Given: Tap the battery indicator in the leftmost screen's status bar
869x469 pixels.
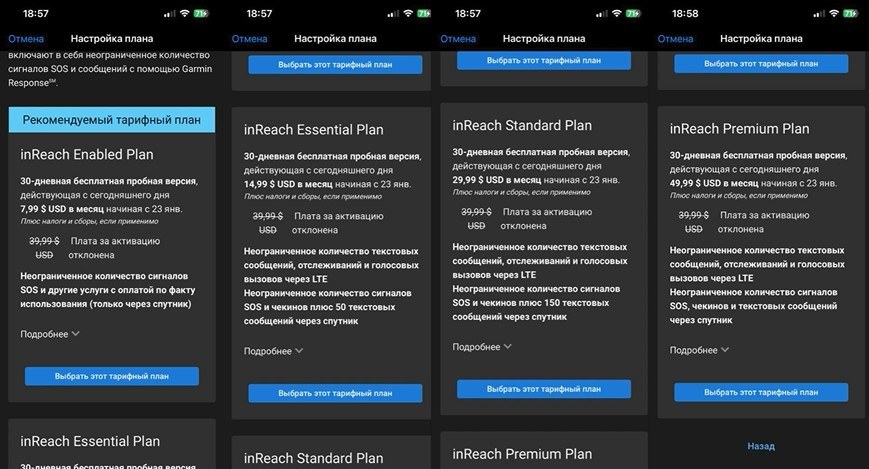Looking at the screenshot, I should point(203,14).
